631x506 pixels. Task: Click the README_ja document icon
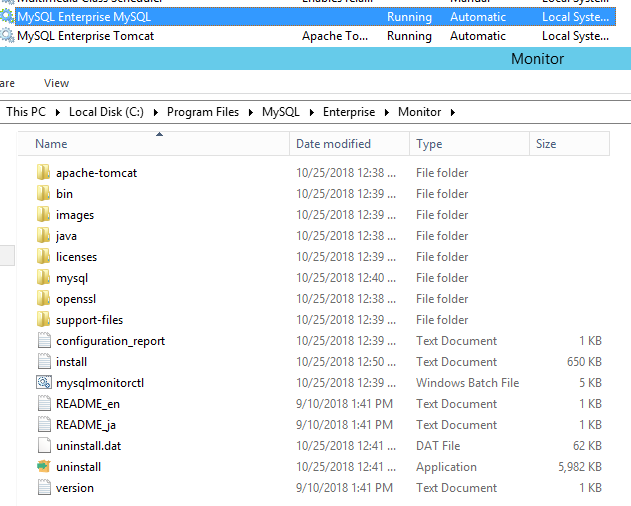[x=44, y=424]
